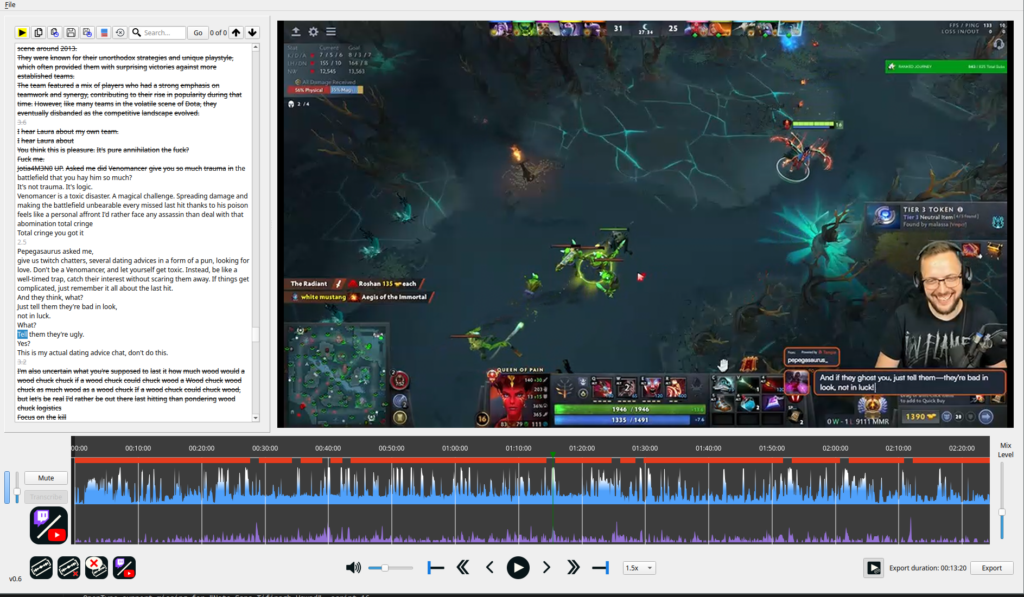Click the copy transcript icon
This screenshot has height=597, width=1024.
(x=39, y=33)
